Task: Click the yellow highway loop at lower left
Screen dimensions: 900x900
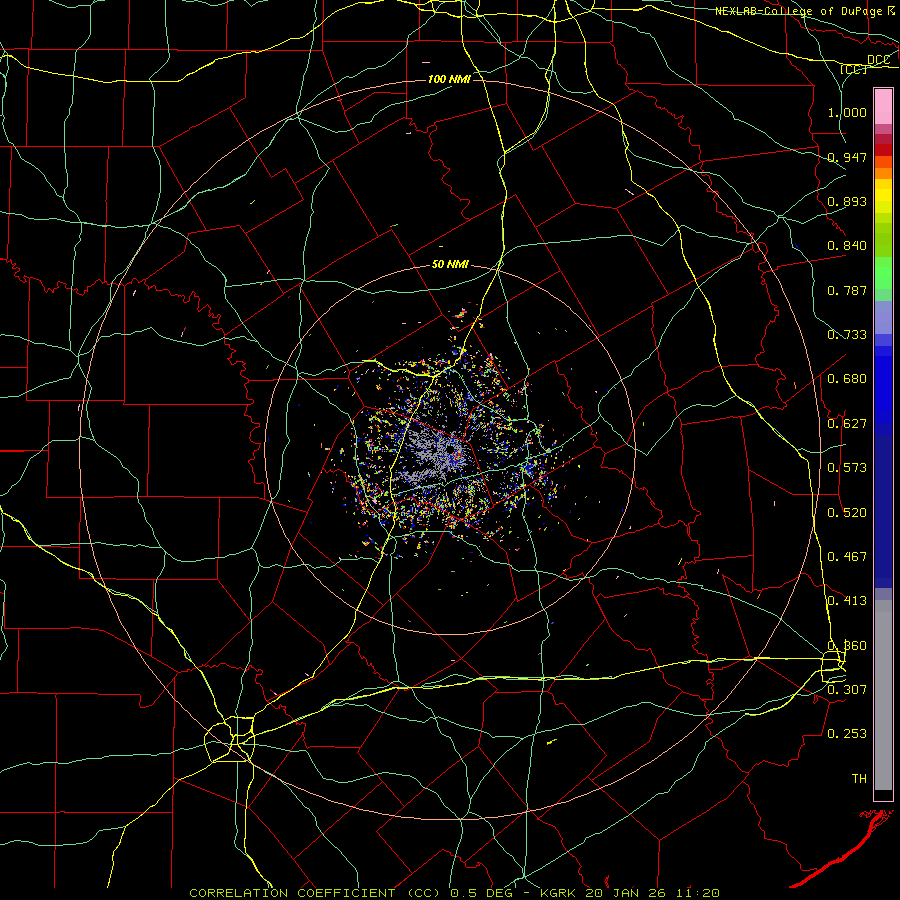Action: (x=230, y=739)
